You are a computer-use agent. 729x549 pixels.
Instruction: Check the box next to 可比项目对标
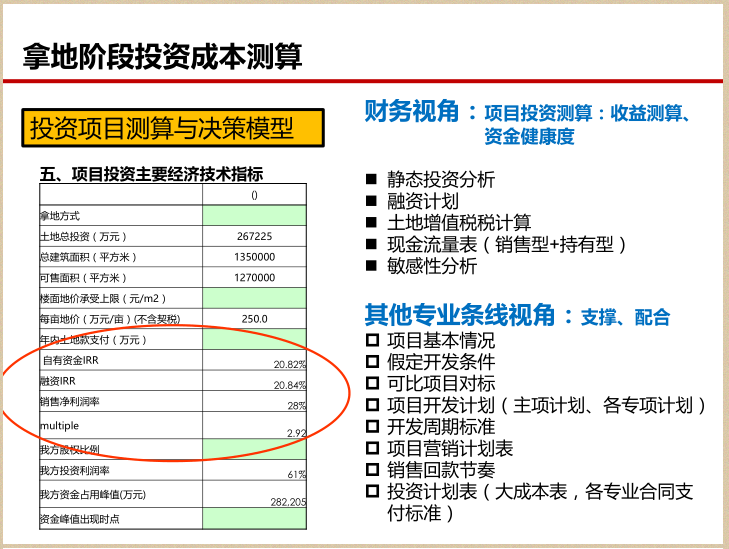[372, 384]
